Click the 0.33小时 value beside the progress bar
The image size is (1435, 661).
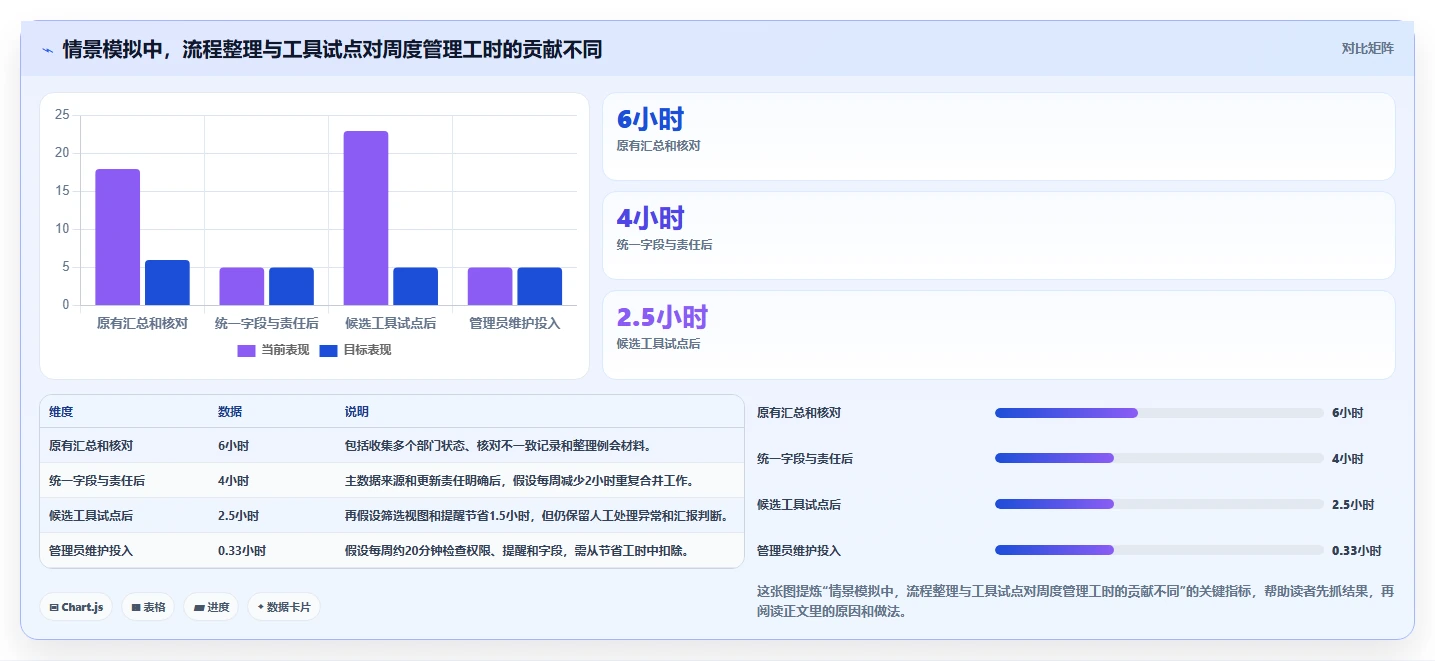point(1357,551)
